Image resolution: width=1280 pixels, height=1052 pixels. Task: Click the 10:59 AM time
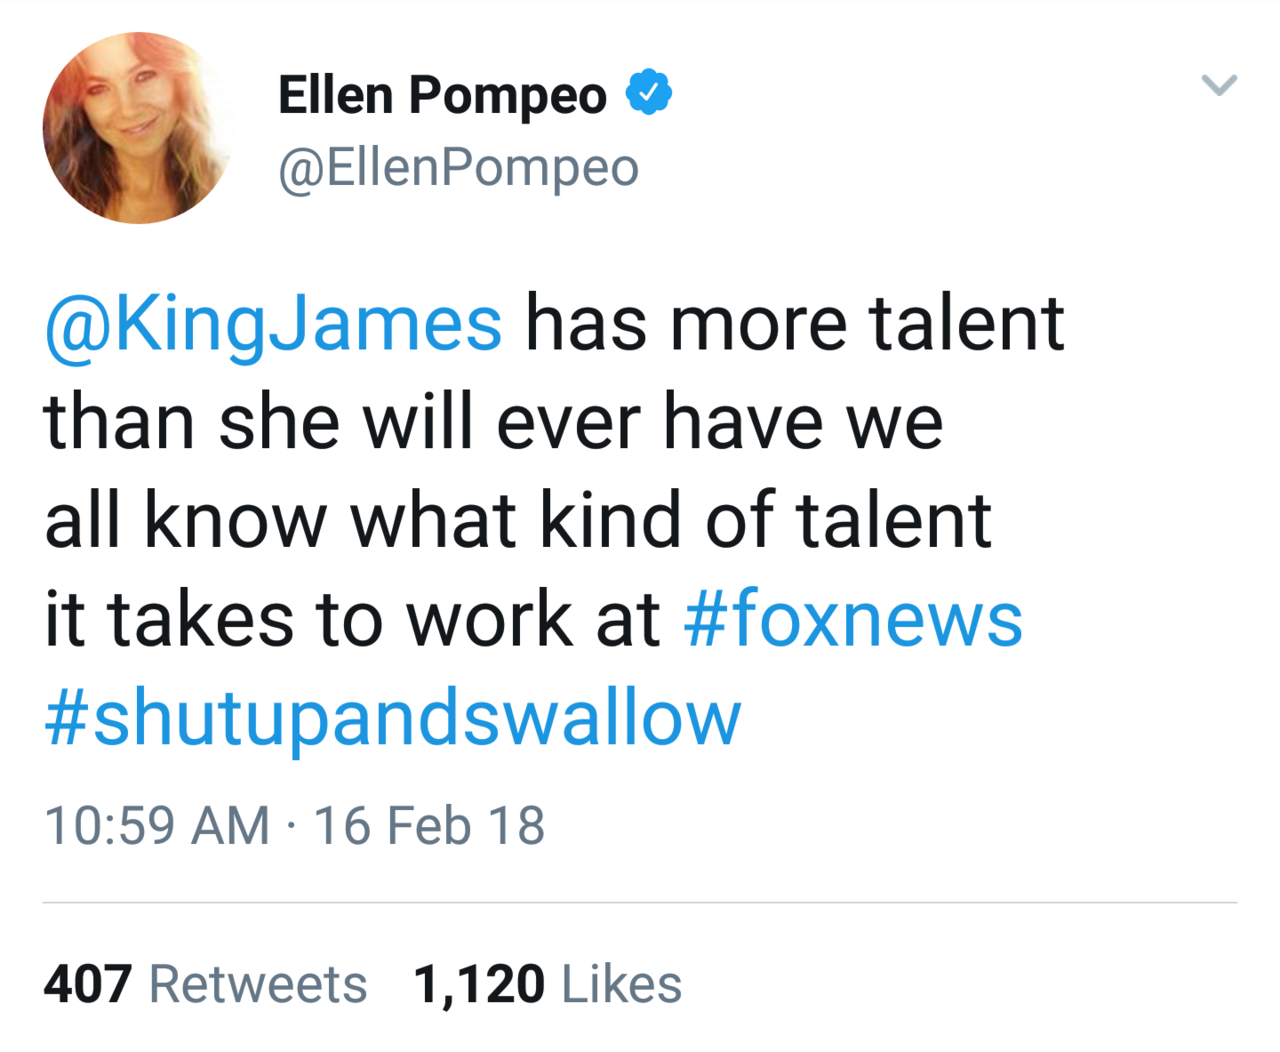click(157, 826)
